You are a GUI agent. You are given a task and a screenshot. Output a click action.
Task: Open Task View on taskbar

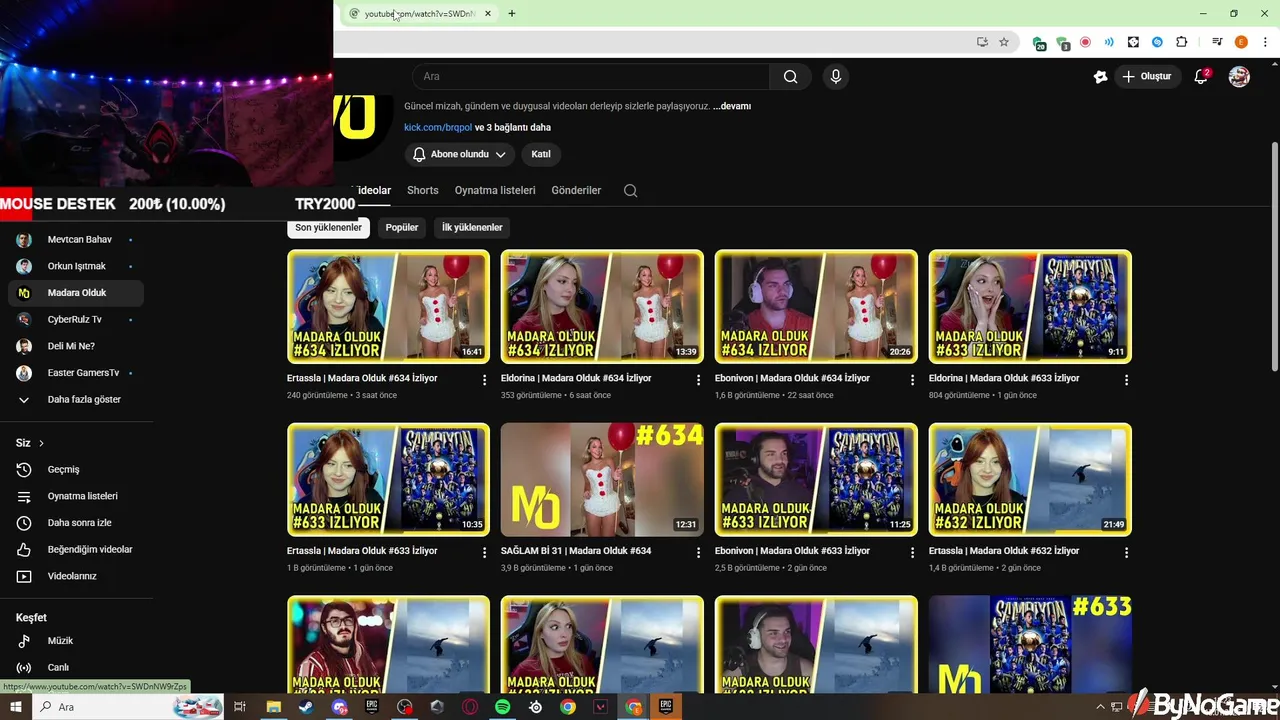pyautogui.click(x=240, y=707)
